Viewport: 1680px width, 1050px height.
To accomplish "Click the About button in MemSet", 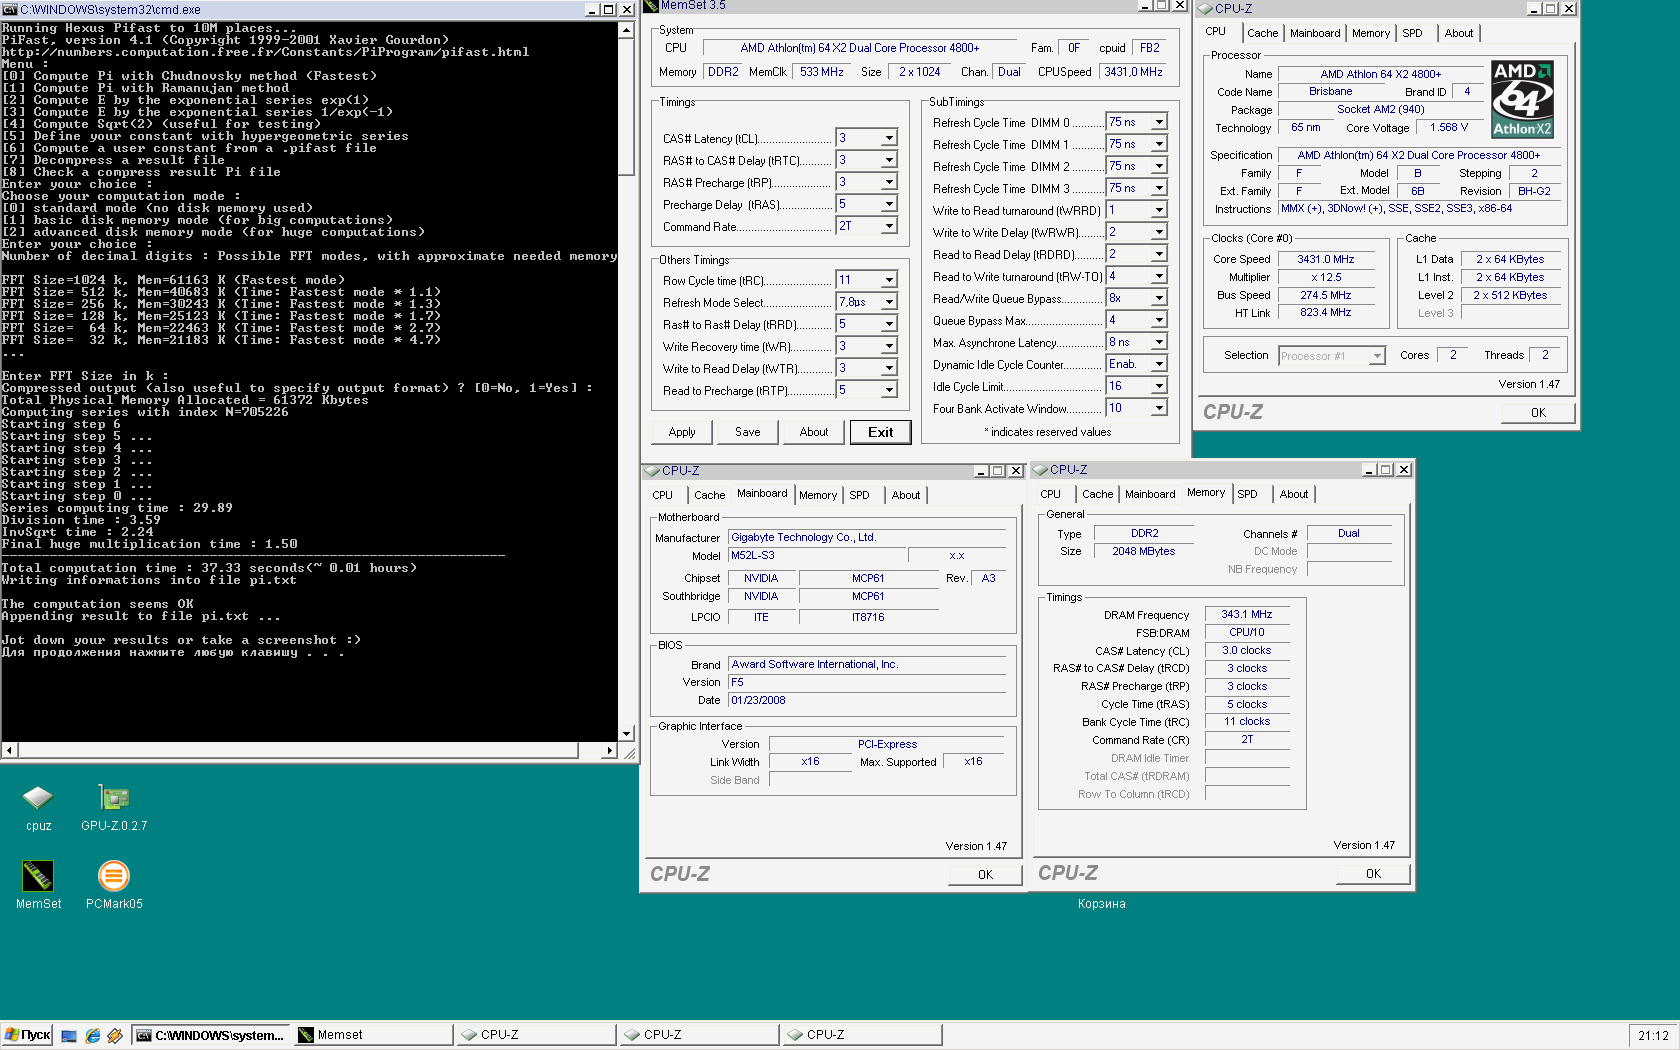I will pyautogui.click(x=814, y=432).
